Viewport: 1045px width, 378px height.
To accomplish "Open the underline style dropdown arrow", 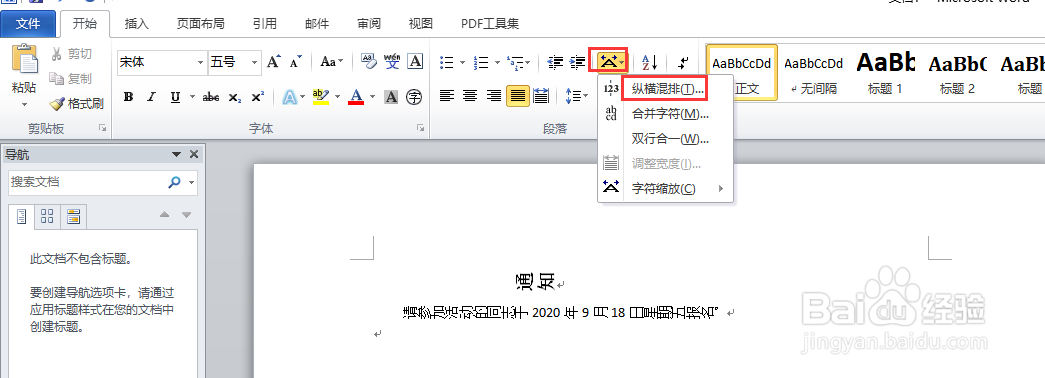I will coord(193,97).
